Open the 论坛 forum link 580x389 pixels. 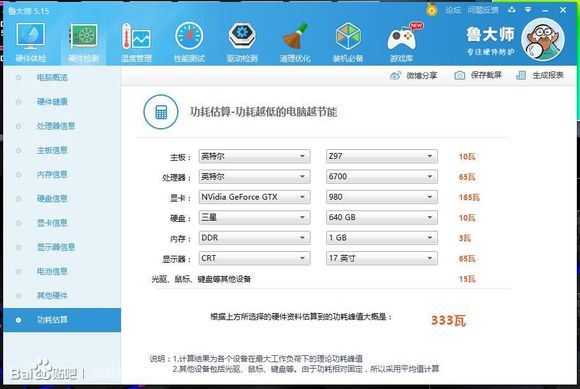click(x=453, y=10)
